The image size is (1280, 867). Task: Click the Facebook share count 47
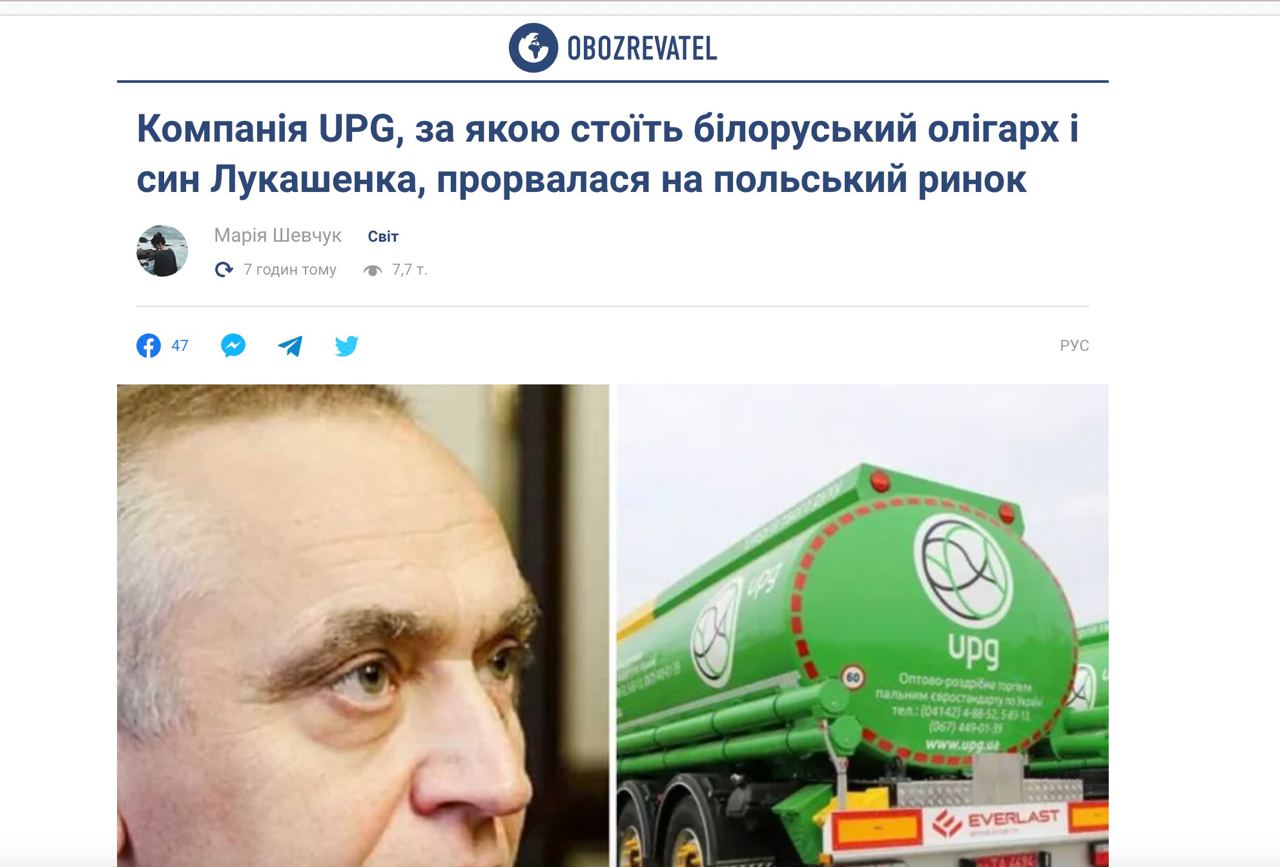point(180,346)
